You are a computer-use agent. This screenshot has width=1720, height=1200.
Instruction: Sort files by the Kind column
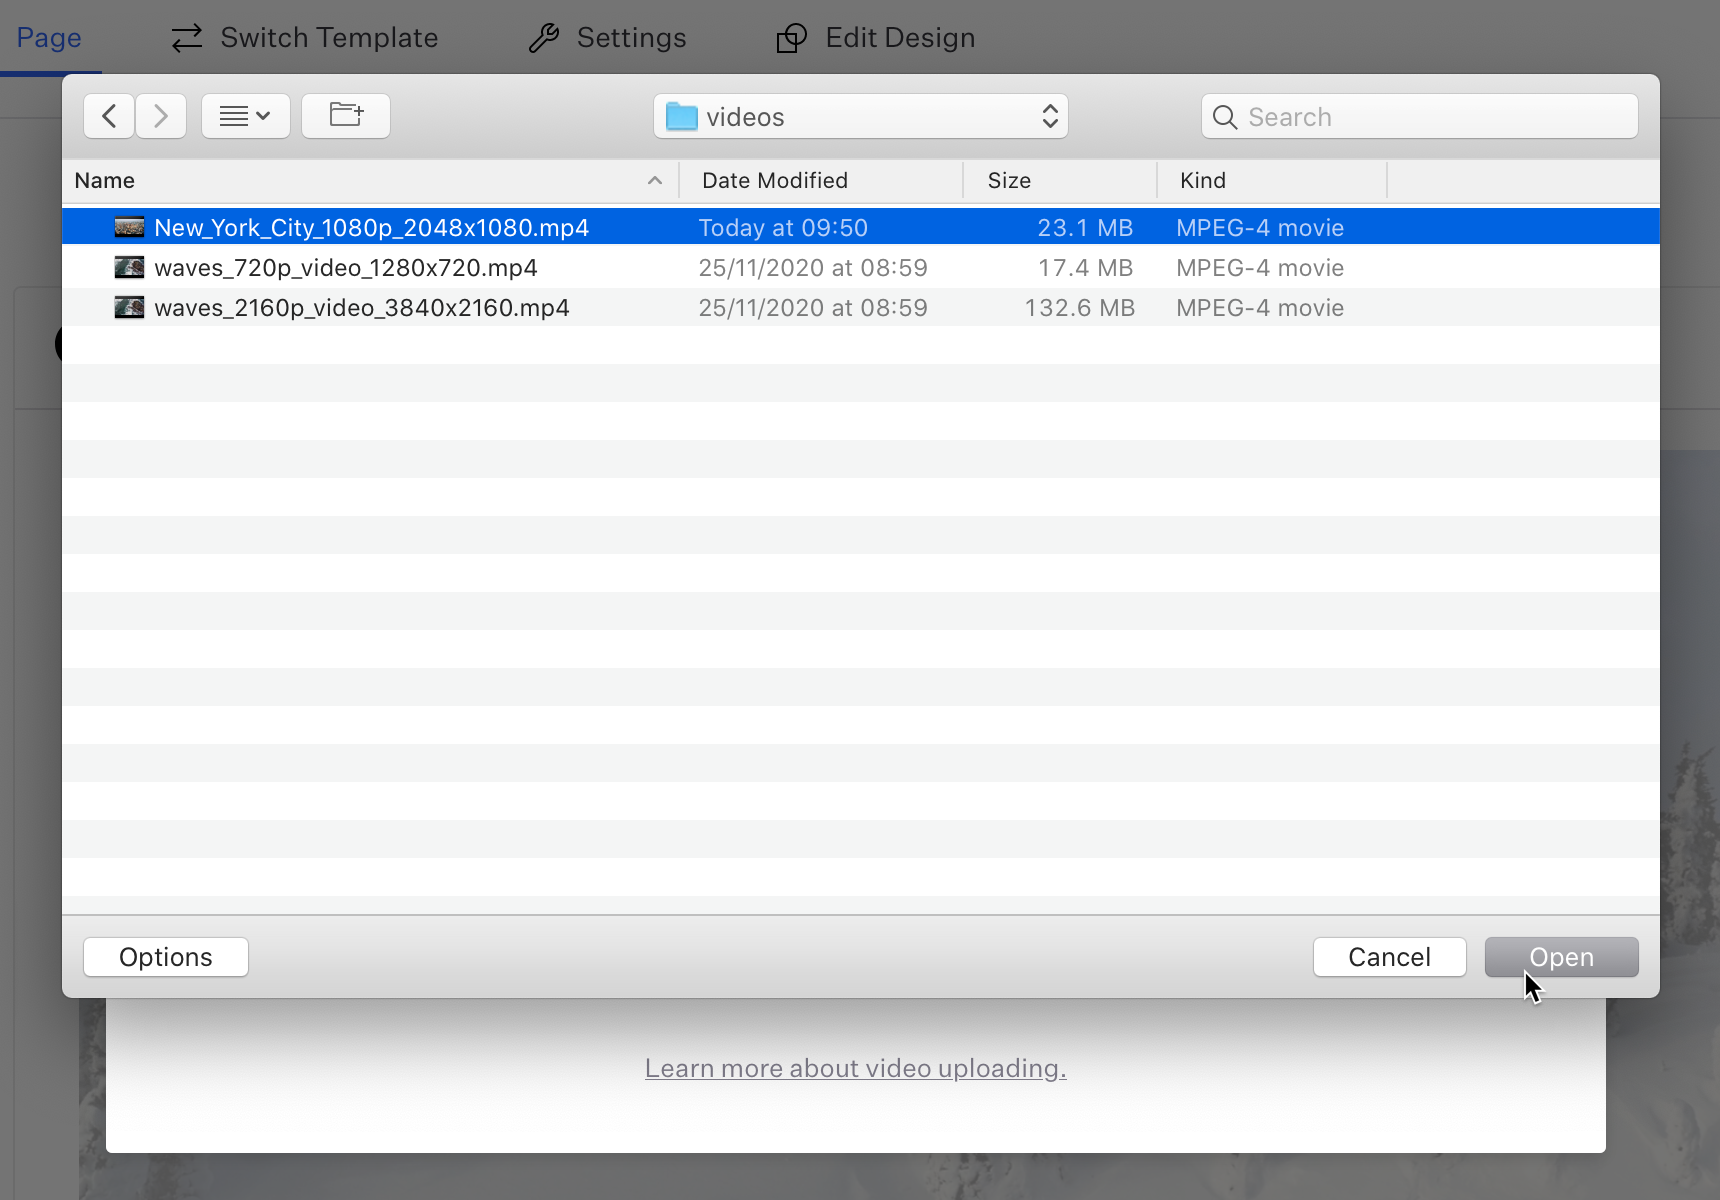pyautogui.click(x=1272, y=180)
